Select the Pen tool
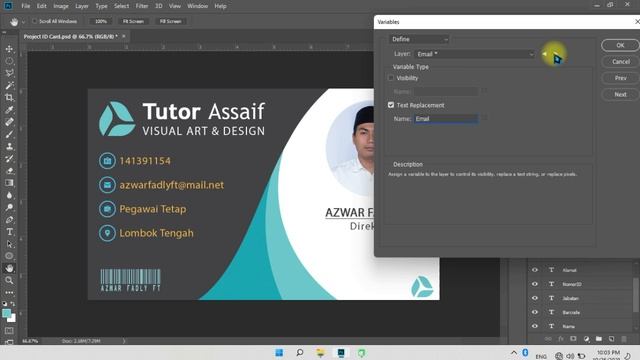The height and width of the screenshot is (360, 640). click(9, 220)
